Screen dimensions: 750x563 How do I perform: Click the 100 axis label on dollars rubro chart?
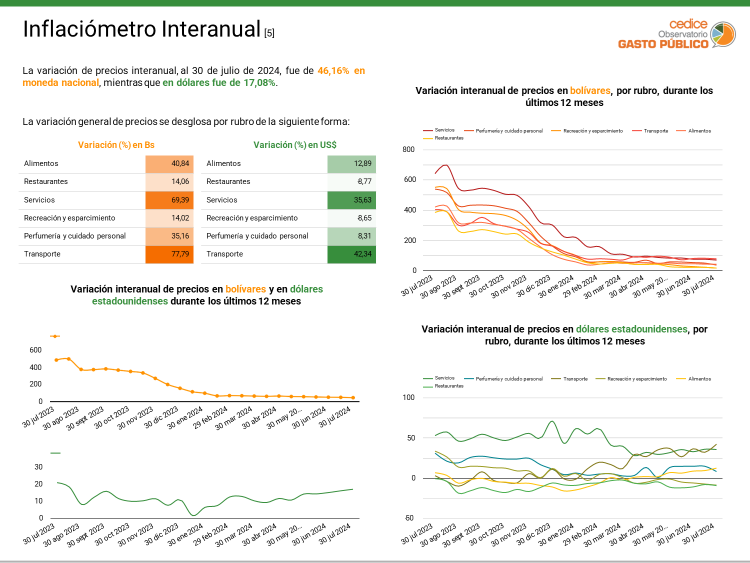point(408,397)
